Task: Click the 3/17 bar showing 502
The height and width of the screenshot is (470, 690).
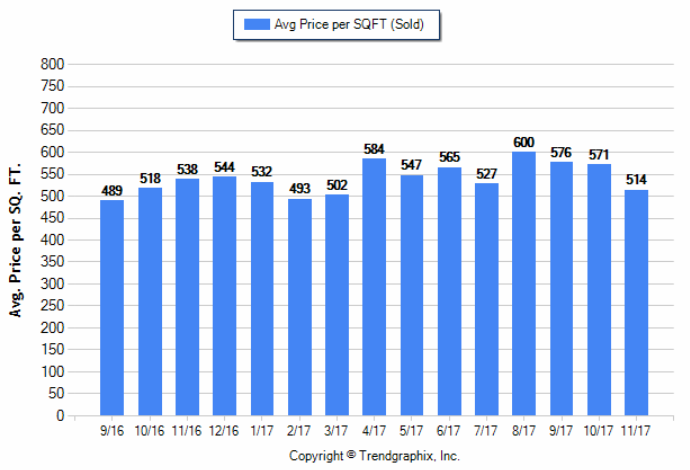Action: point(337,305)
